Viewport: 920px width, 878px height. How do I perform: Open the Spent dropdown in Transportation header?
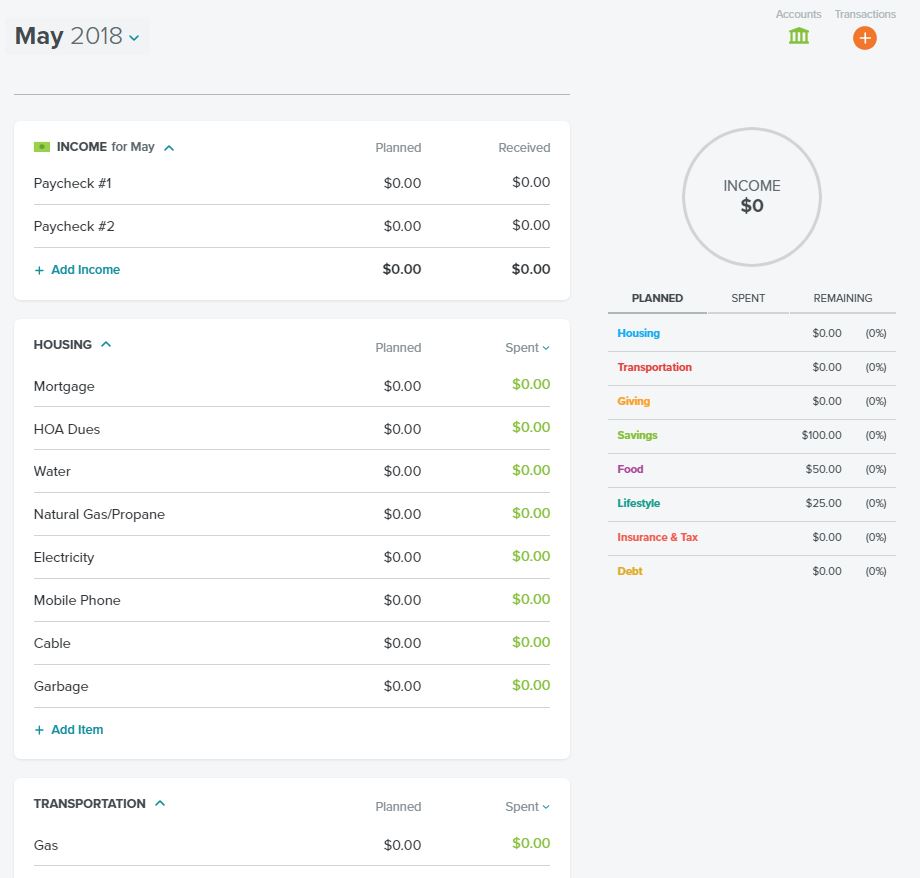527,806
